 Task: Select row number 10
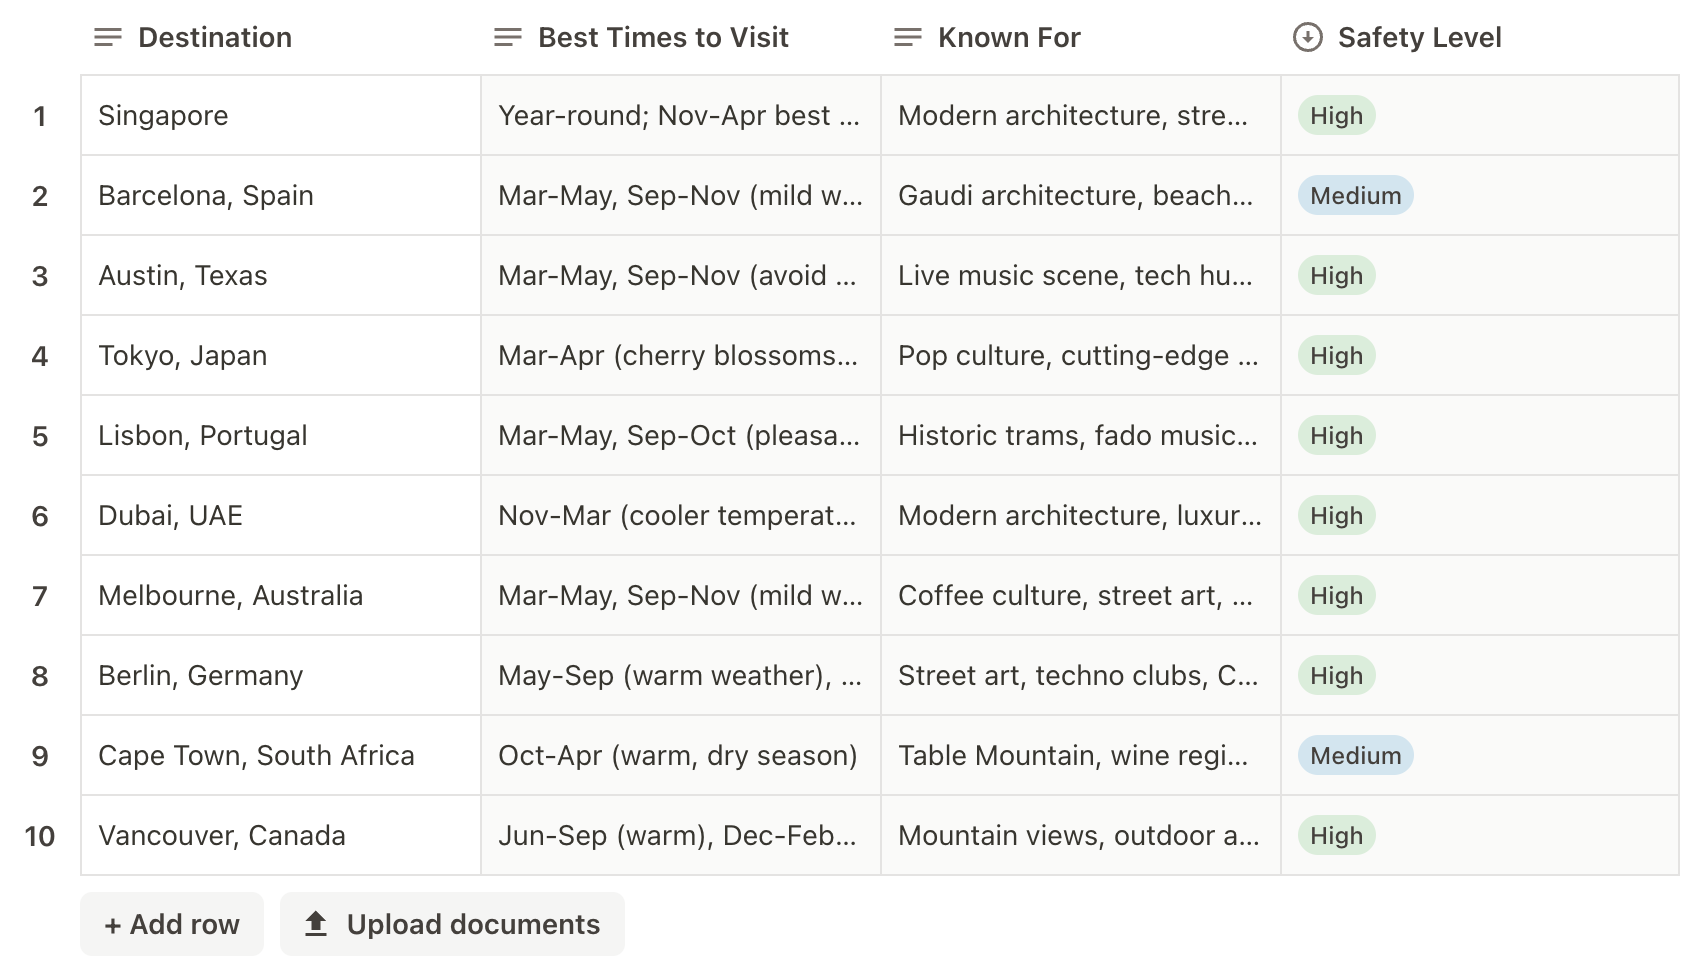tap(40, 836)
